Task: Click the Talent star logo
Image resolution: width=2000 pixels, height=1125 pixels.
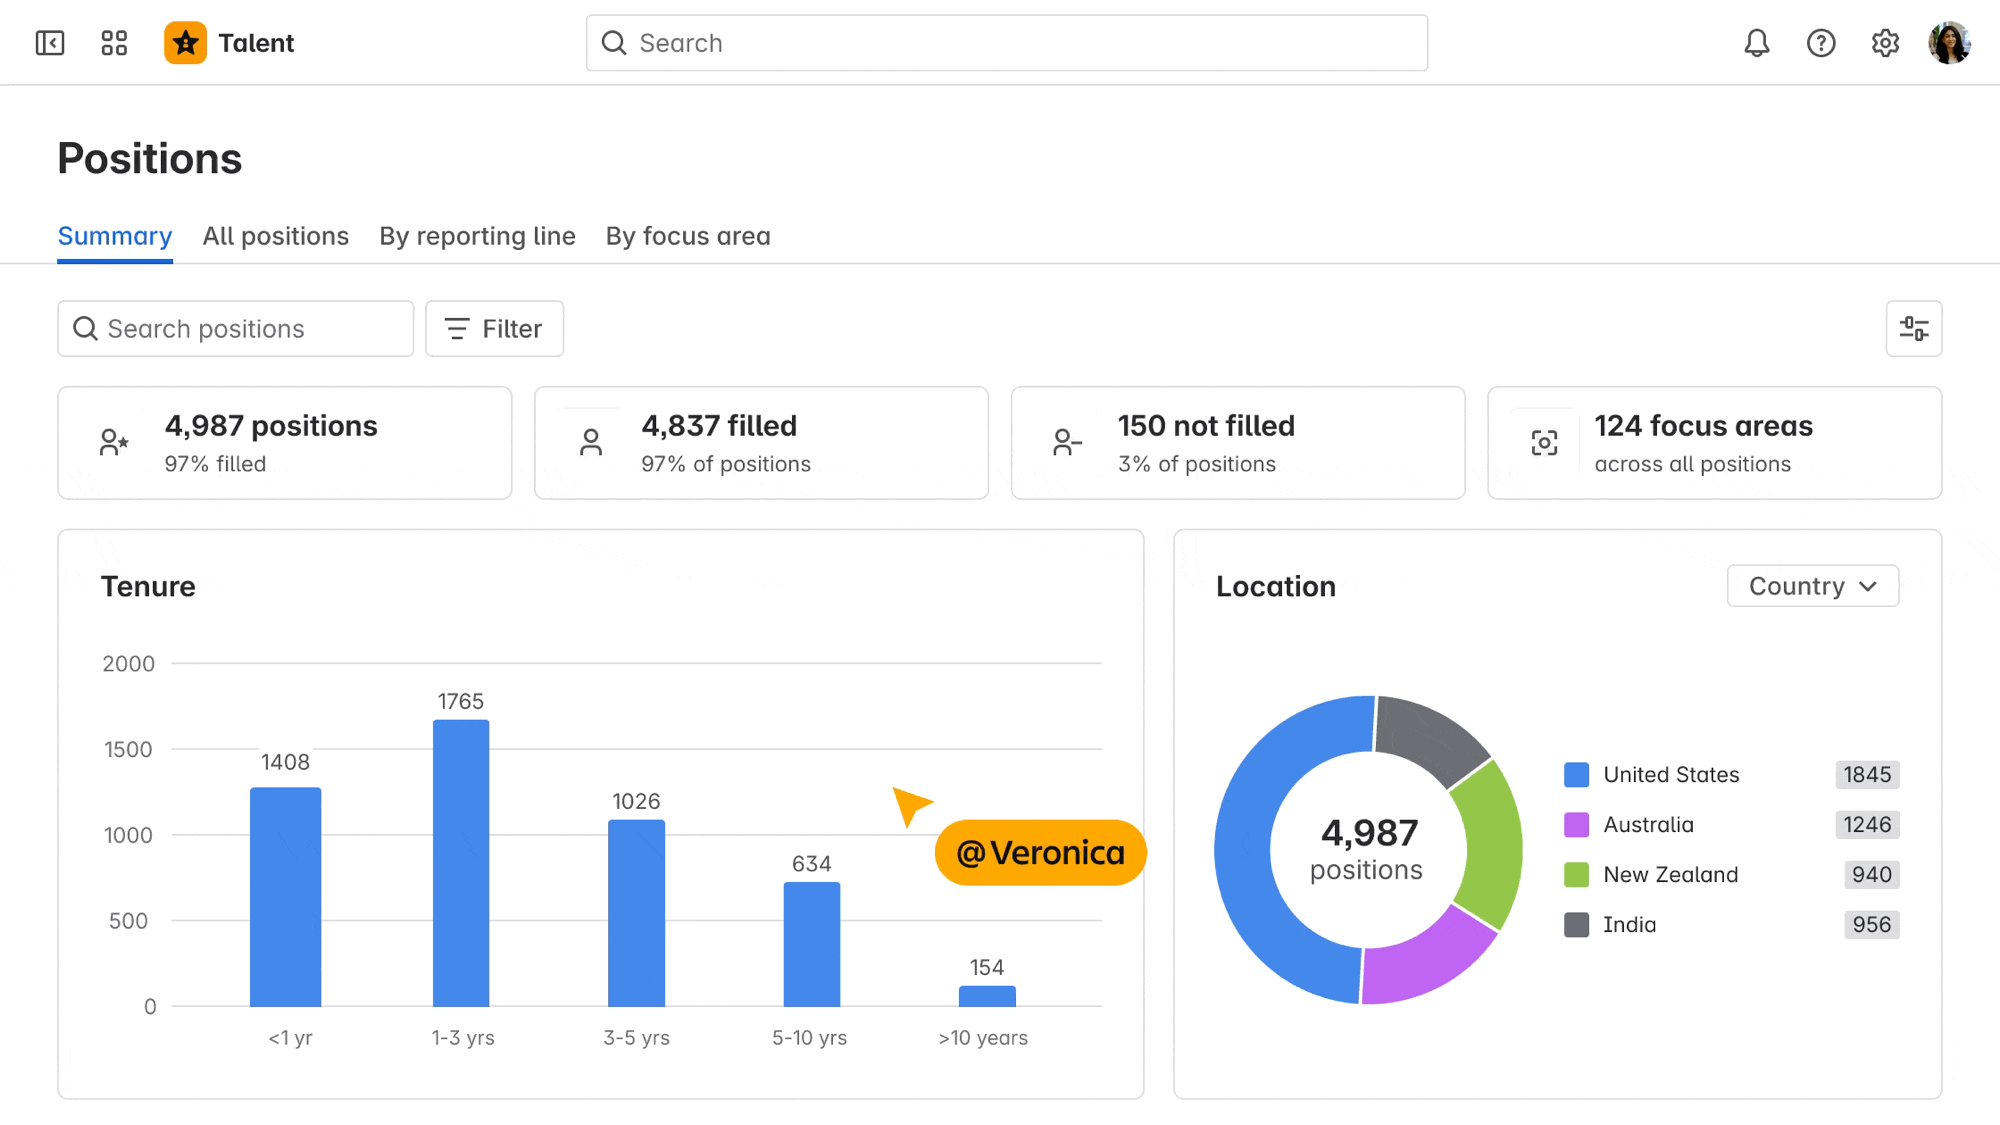Action: pos(186,43)
